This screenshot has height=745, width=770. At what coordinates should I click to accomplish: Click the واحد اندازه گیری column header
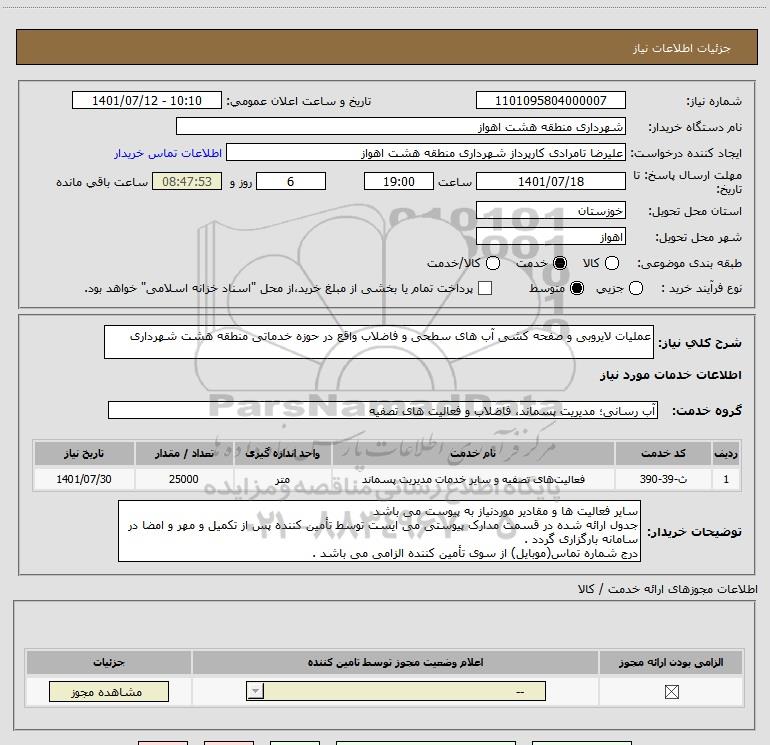point(282,453)
